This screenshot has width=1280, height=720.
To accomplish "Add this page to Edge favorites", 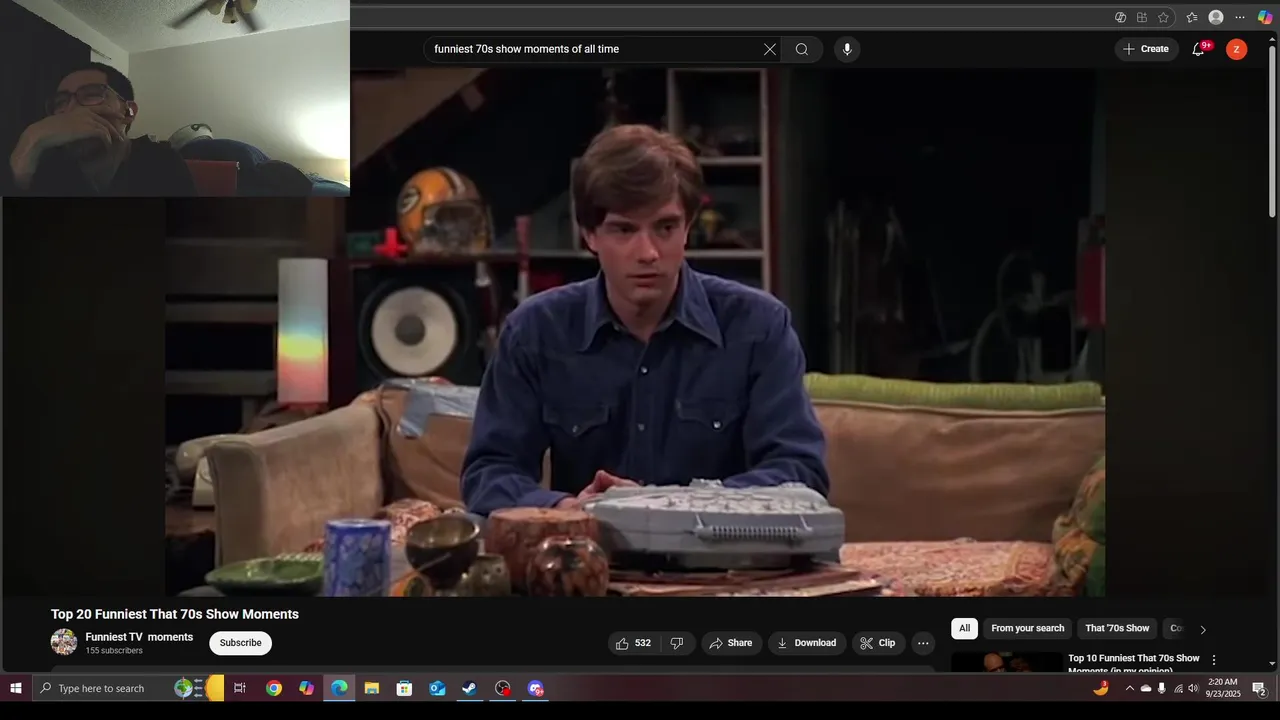I will pyautogui.click(x=1163, y=17).
